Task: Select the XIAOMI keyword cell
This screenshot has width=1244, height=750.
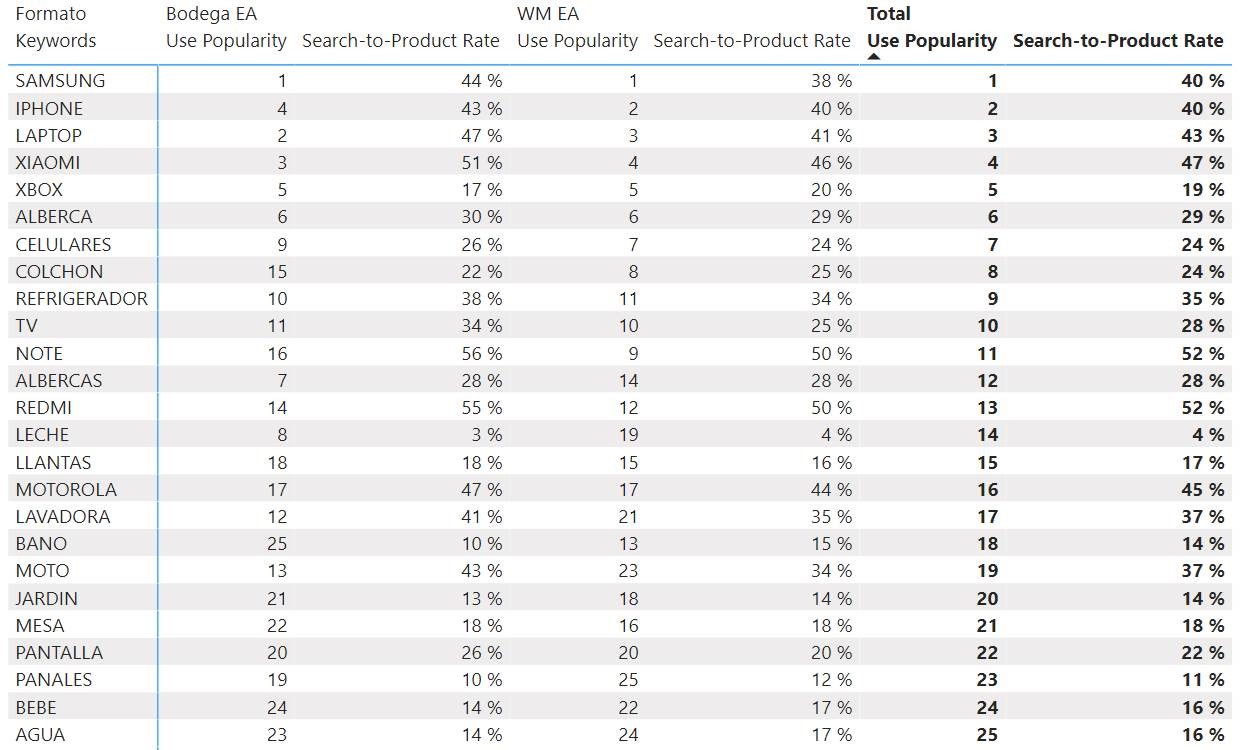Action: pyautogui.click(x=48, y=162)
